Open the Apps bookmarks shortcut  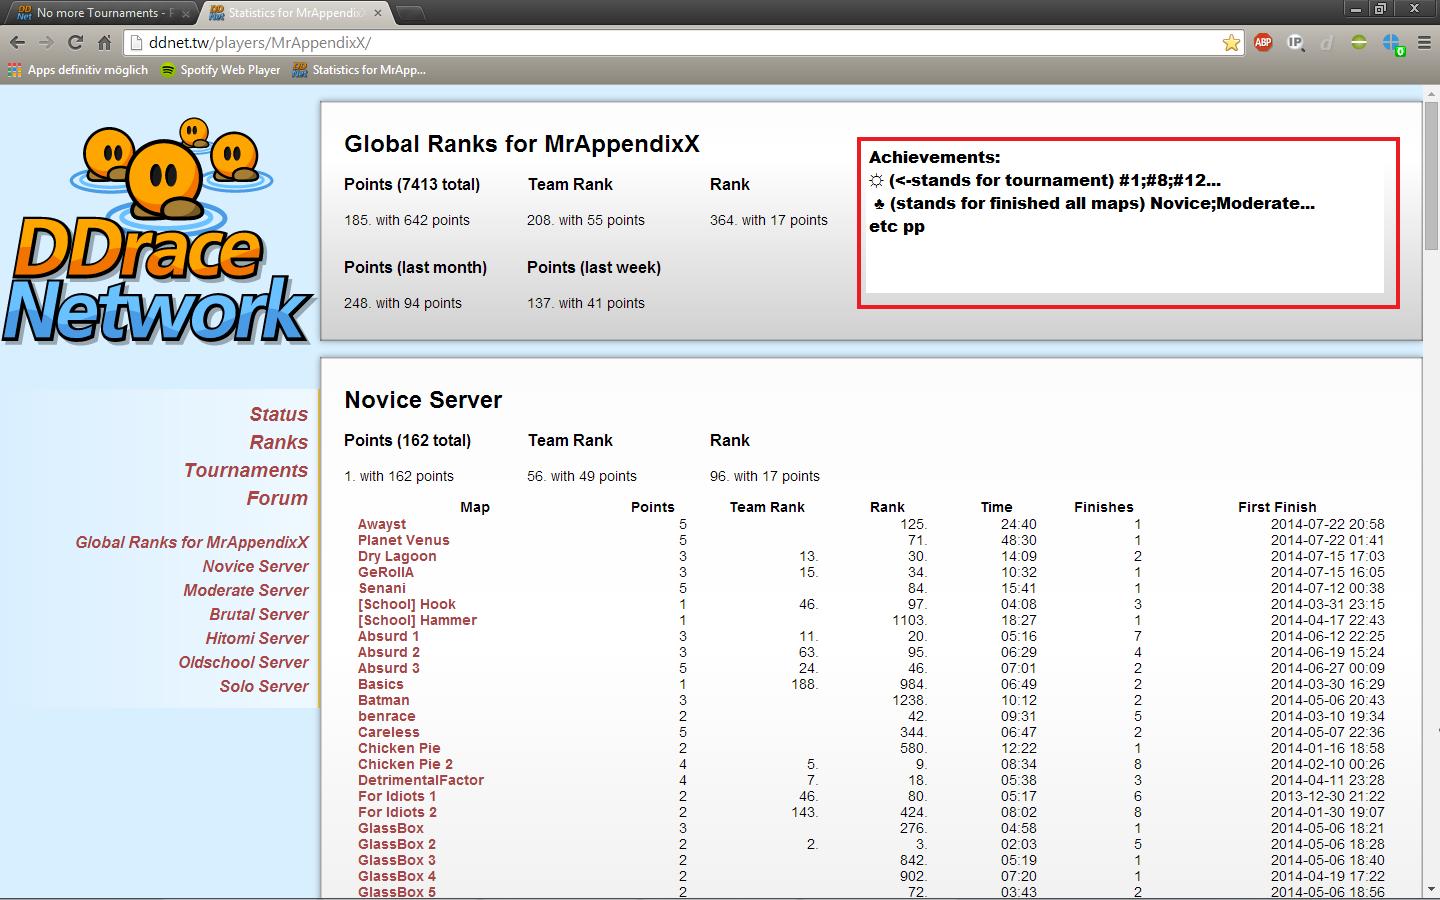point(77,70)
